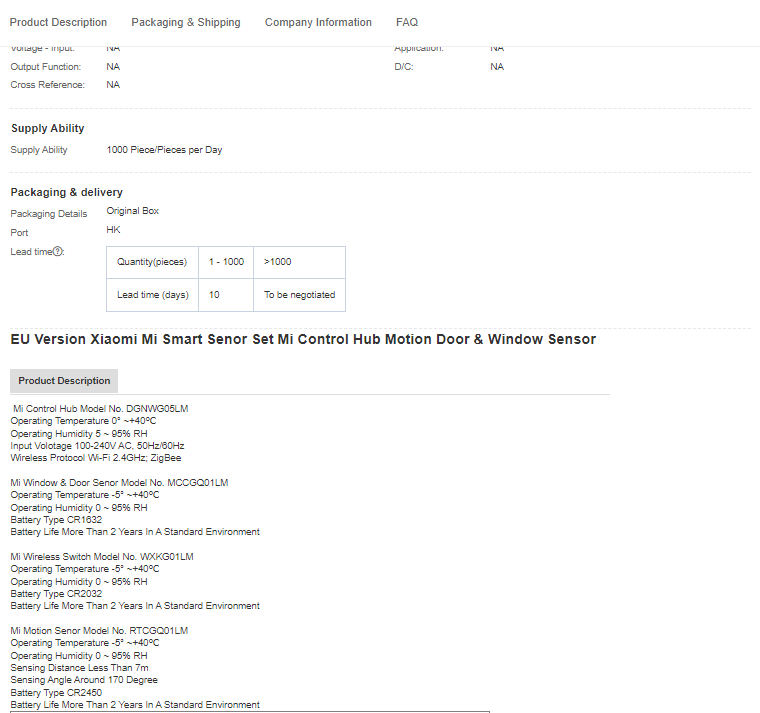Click 'Sensing Angle Around 170 Degree' line
Viewport: 760px width, 713px height.
84,680
